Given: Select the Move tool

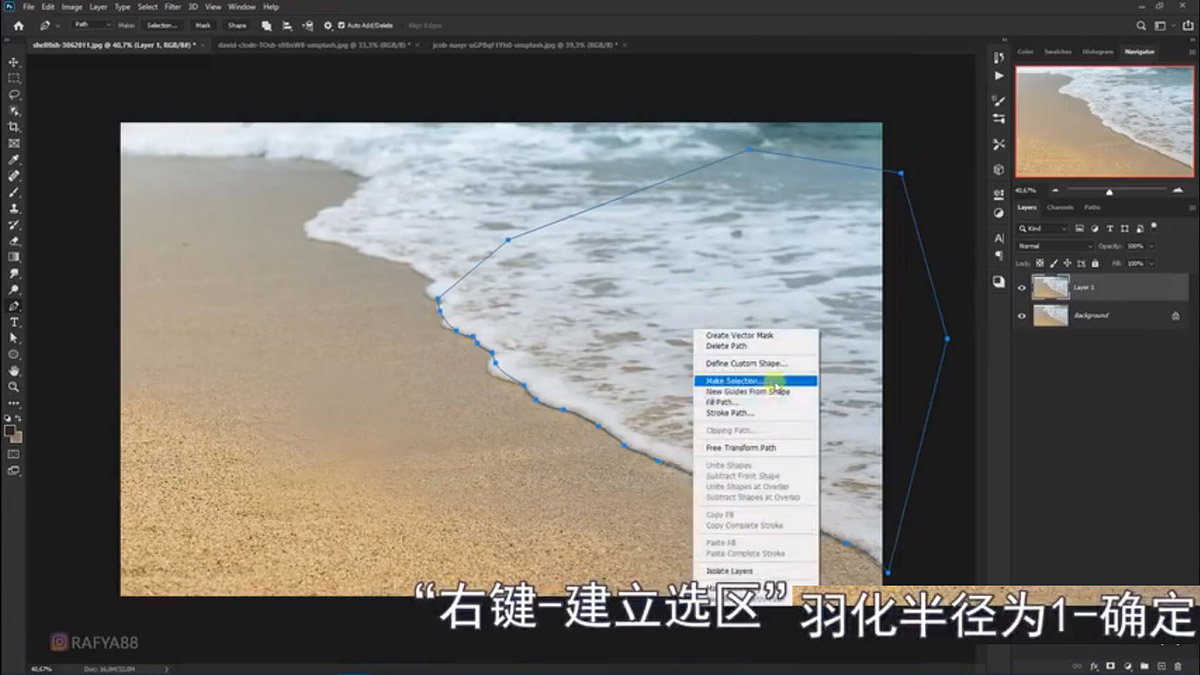Looking at the screenshot, I should (12, 64).
